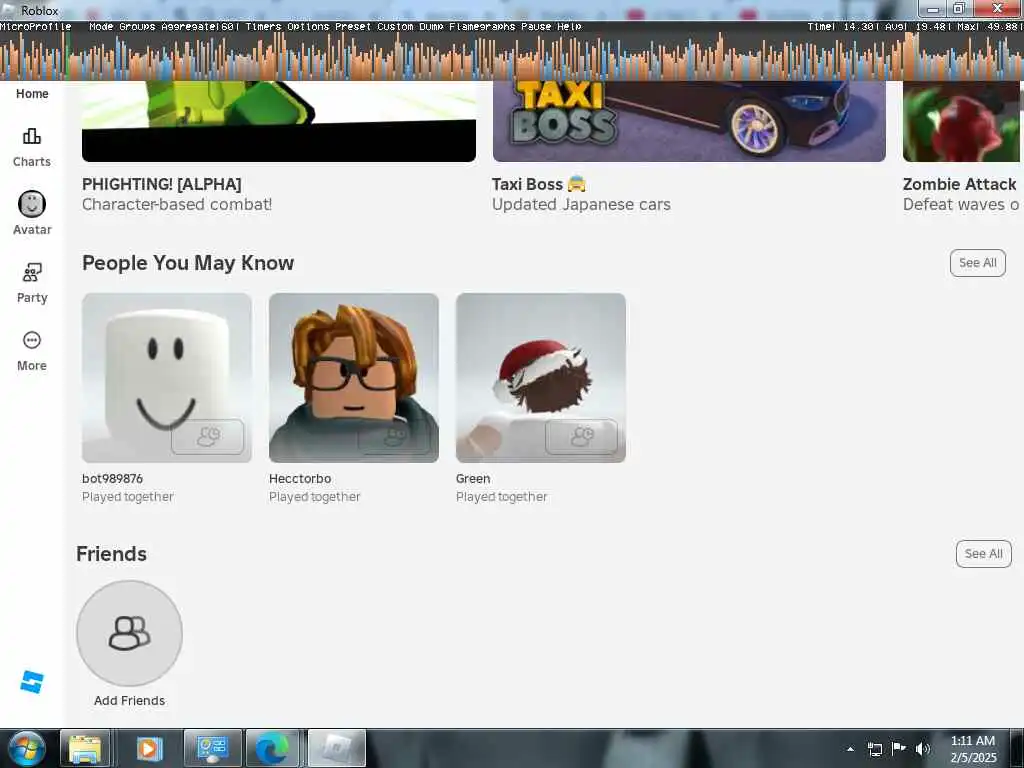Click 'Played together' under Hecctorbo

coord(315,497)
